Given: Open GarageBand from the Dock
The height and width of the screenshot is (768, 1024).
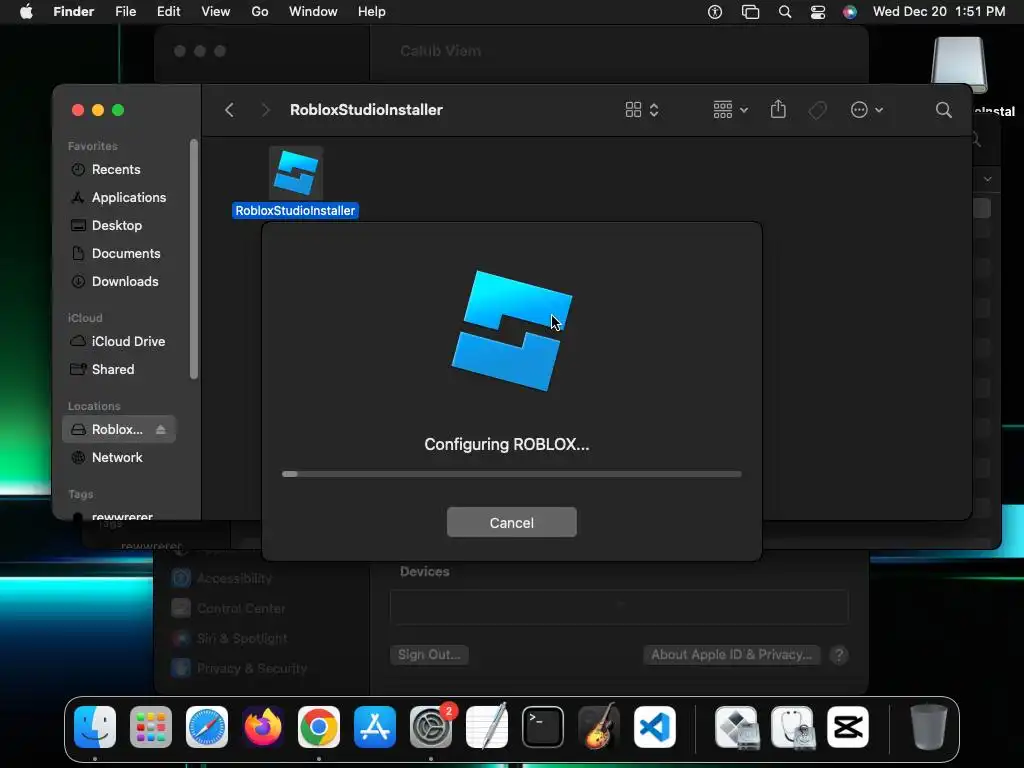Looking at the screenshot, I should [599, 727].
